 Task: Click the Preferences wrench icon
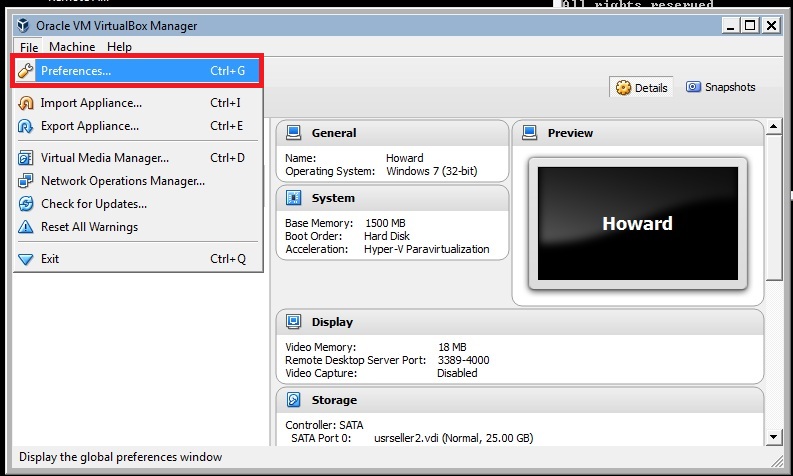click(x=25, y=71)
